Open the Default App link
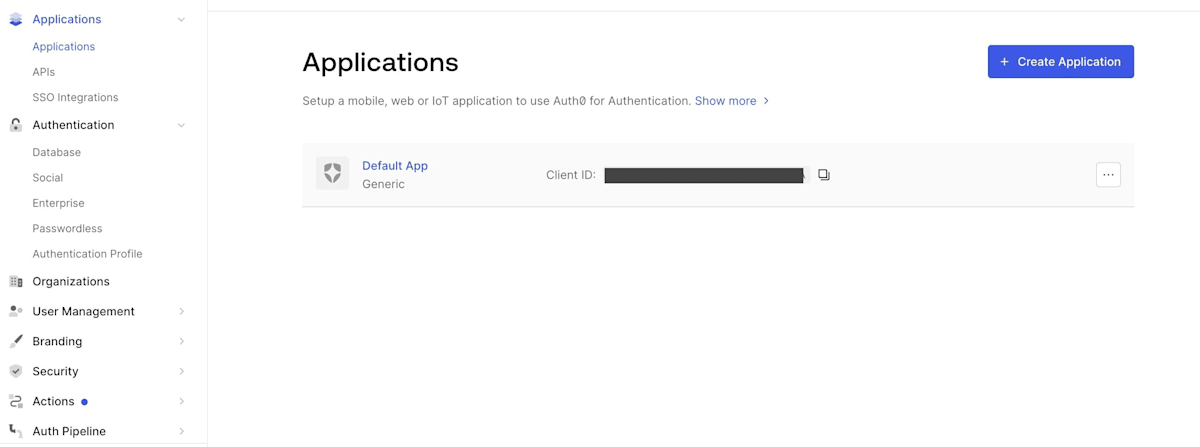 pyautogui.click(x=395, y=166)
